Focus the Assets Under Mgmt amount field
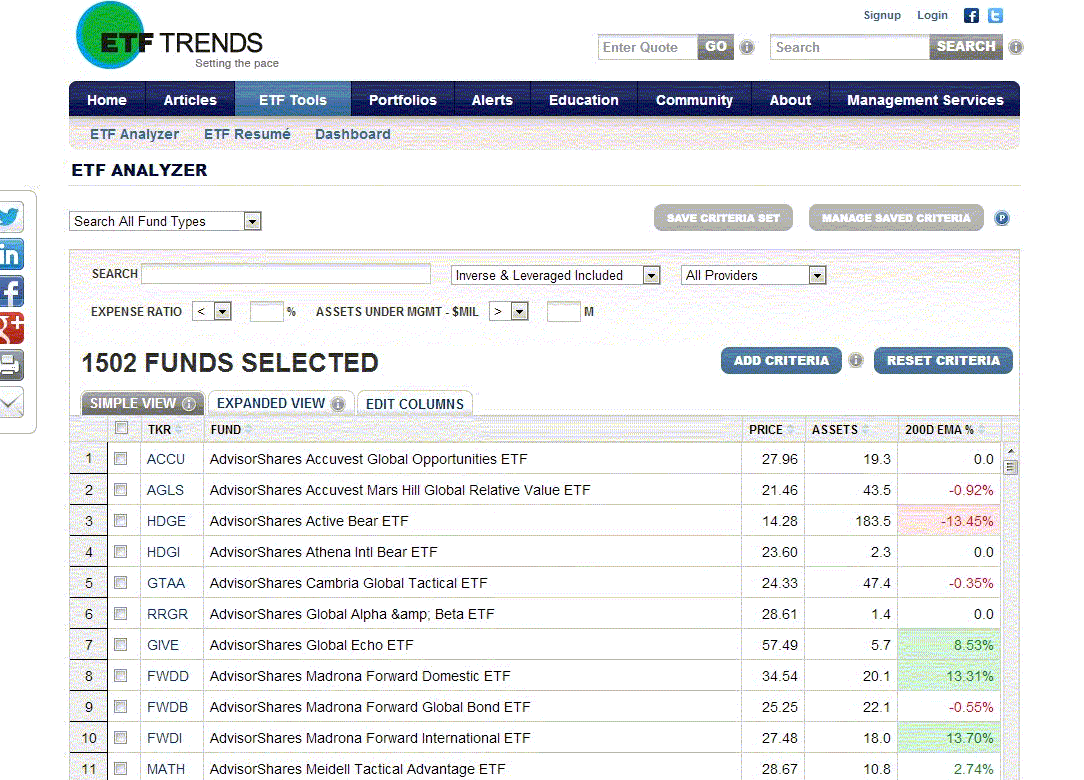The height and width of the screenshot is (780, 1084). [563, 312]
